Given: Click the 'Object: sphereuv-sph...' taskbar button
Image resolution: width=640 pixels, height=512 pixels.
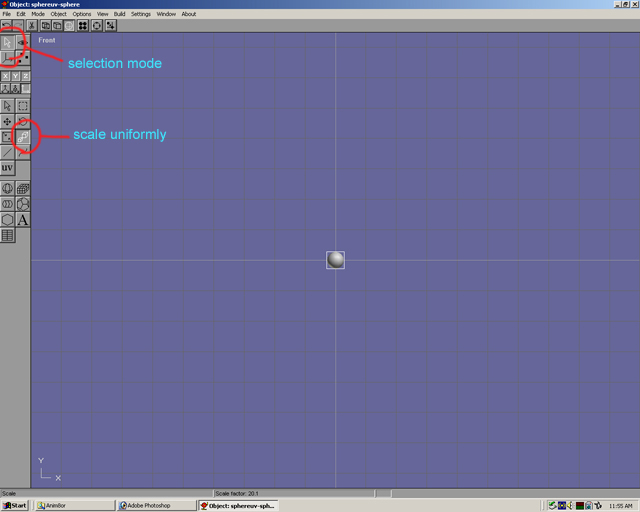Looking at the screenshot, I should pos(239,505).
